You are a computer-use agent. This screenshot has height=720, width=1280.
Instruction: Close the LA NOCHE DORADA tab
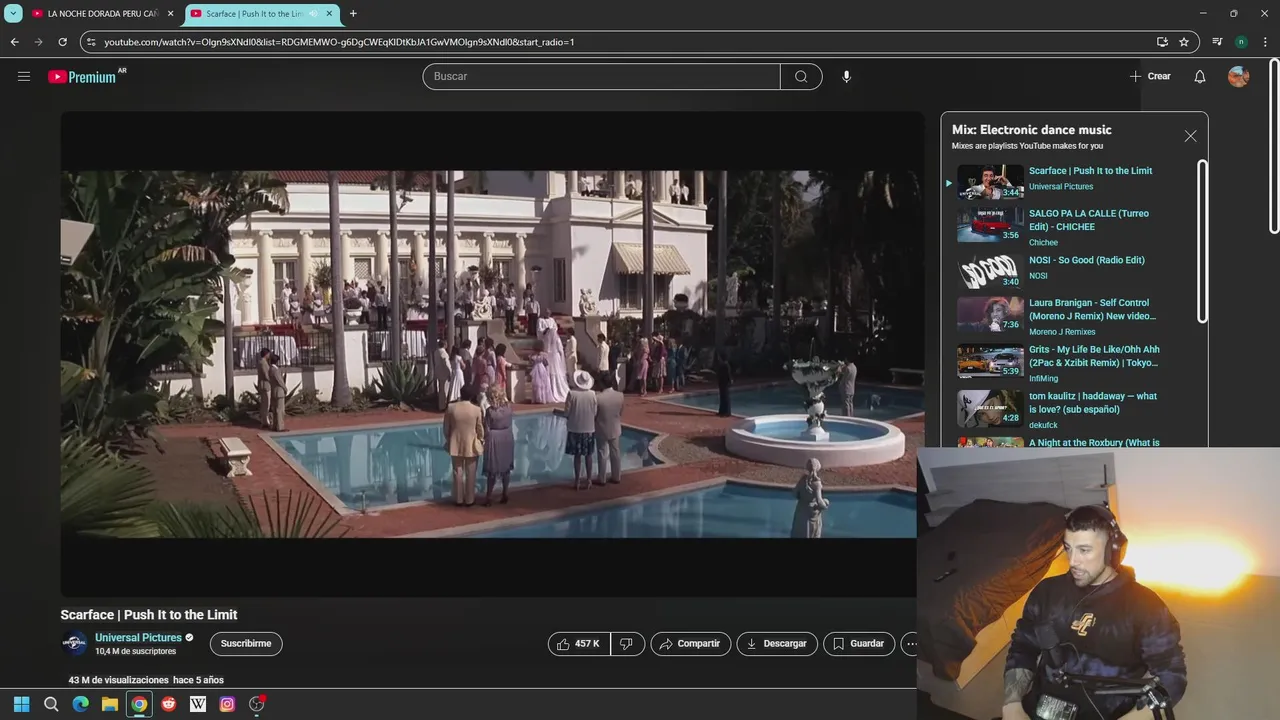click(170, 14)
